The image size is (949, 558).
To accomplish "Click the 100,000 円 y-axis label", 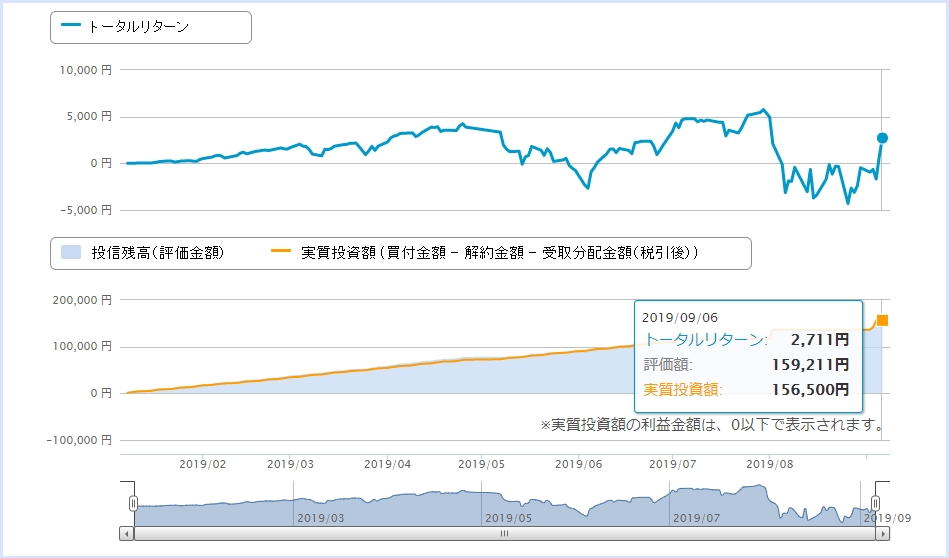I will 82,346.
